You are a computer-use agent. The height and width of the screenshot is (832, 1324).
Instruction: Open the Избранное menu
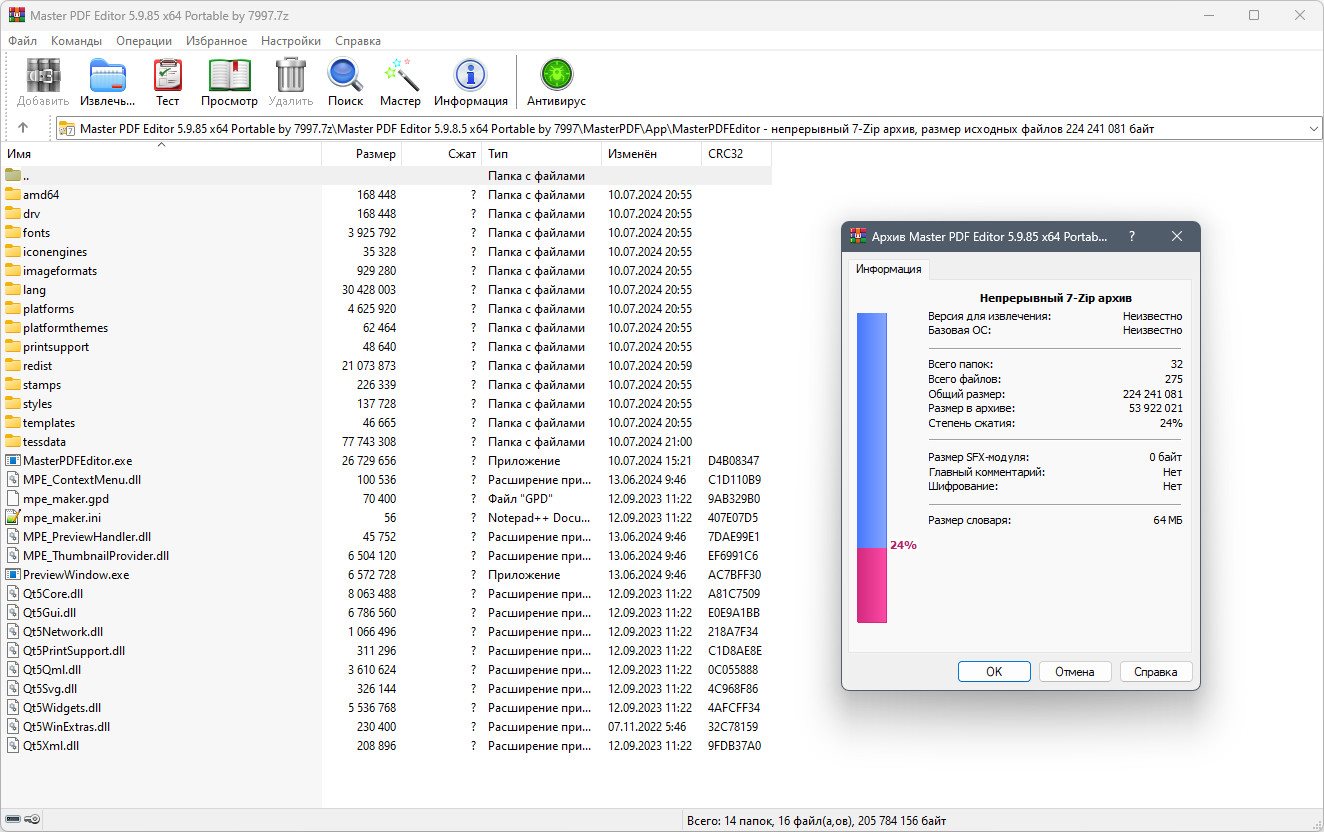point(216,41)
